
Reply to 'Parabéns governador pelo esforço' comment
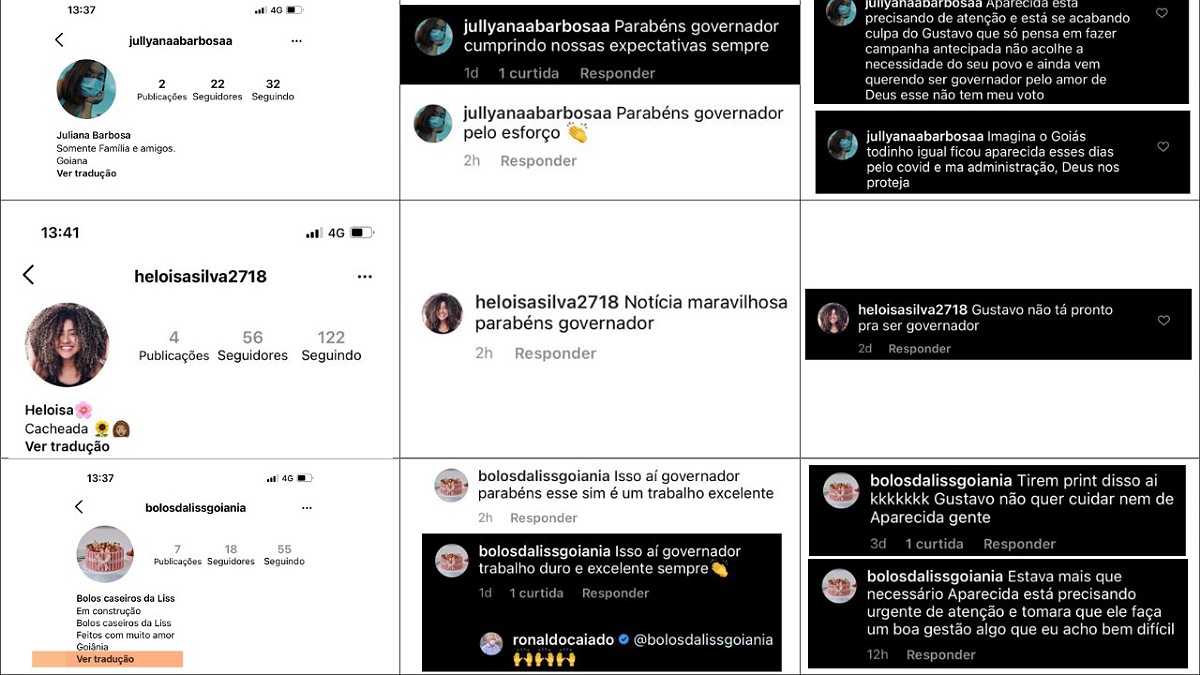click(538, 161)
